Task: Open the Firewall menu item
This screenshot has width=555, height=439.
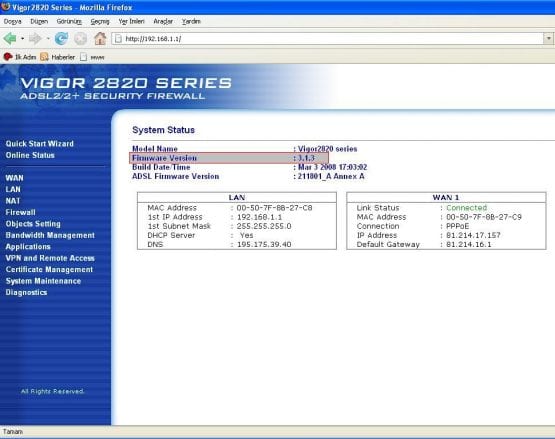Action: pos(21,212)
